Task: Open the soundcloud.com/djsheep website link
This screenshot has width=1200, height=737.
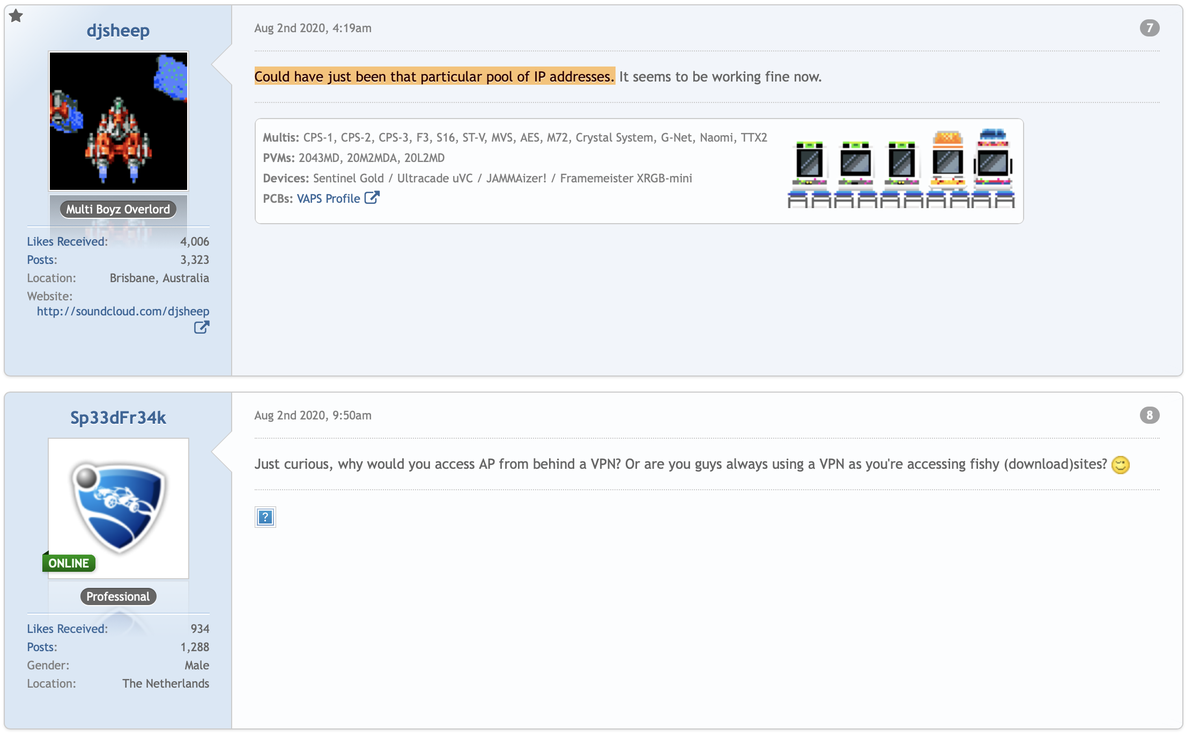Action: coord(123,312)
